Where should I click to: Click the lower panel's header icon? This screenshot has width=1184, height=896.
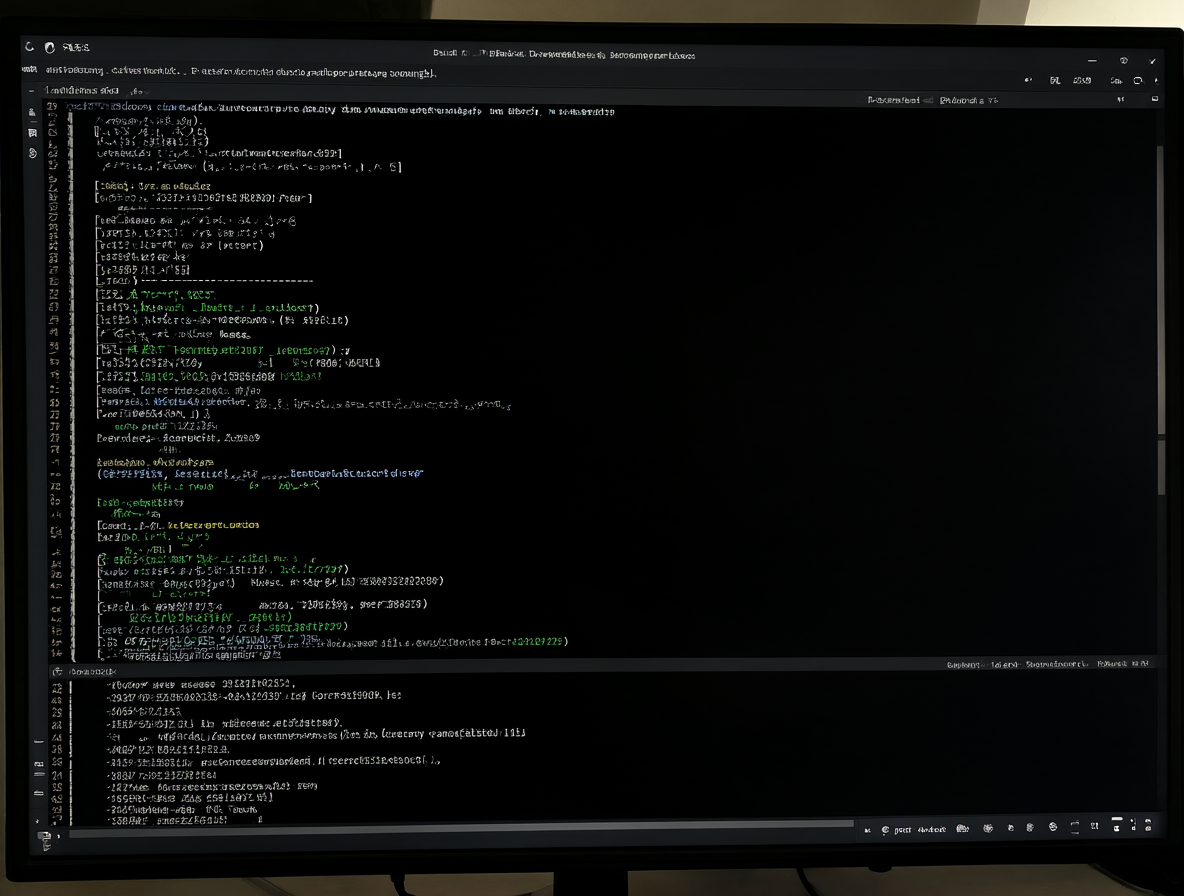tap(57, 671)
